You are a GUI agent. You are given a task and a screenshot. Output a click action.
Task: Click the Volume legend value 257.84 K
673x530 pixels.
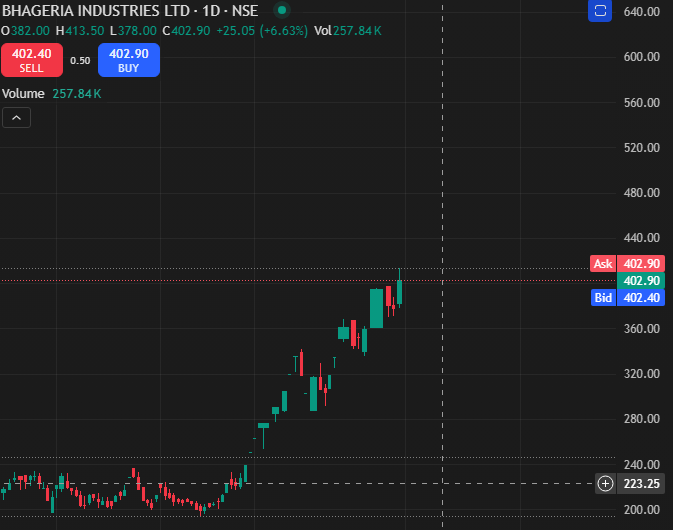point(77,94)
